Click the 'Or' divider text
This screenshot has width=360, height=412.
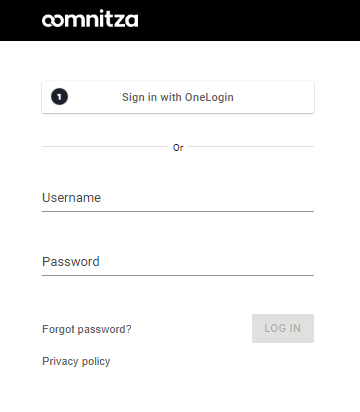point(178,147)
